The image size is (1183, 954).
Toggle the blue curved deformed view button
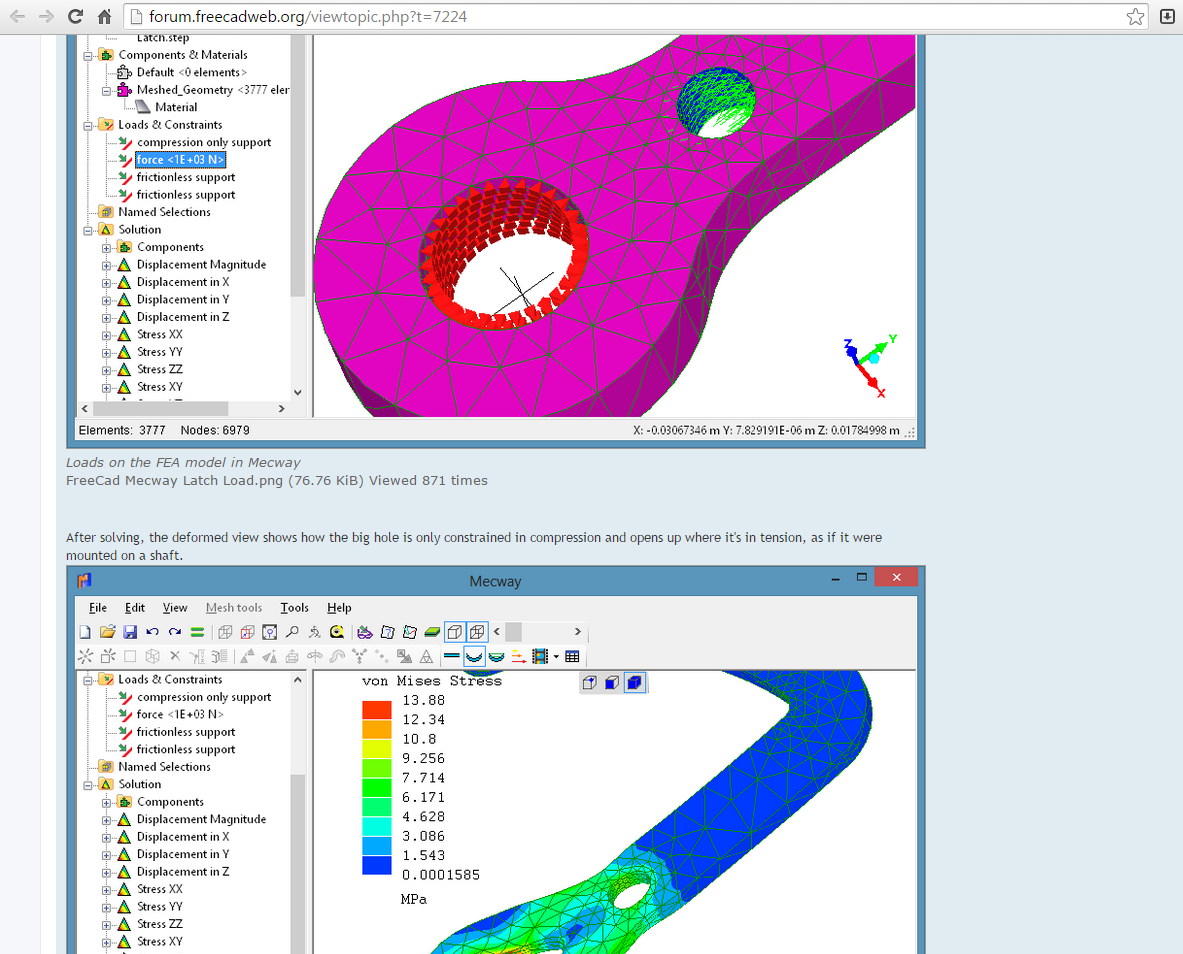(x=474, y=657)
